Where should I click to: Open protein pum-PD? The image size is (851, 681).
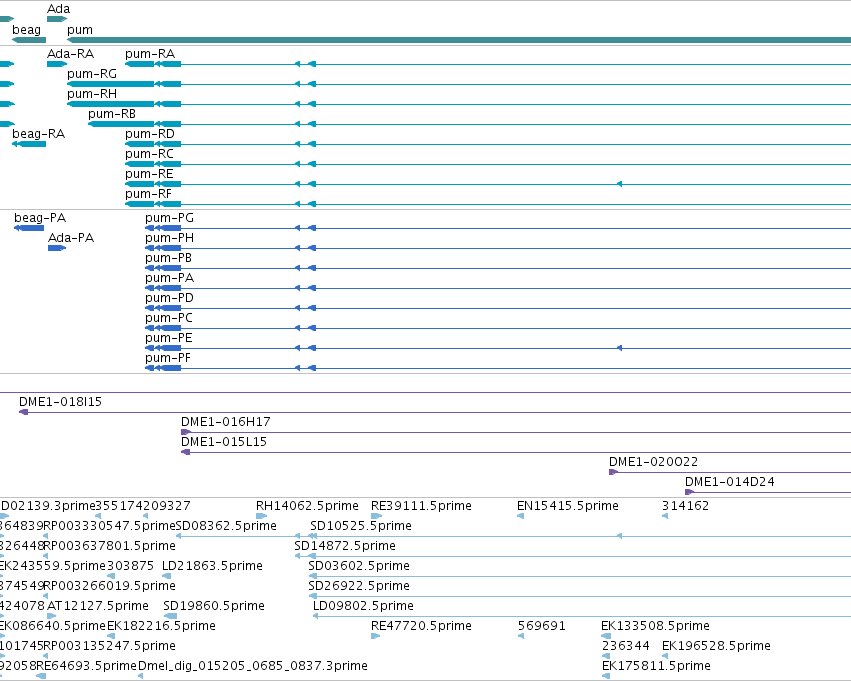click(169, 298)
